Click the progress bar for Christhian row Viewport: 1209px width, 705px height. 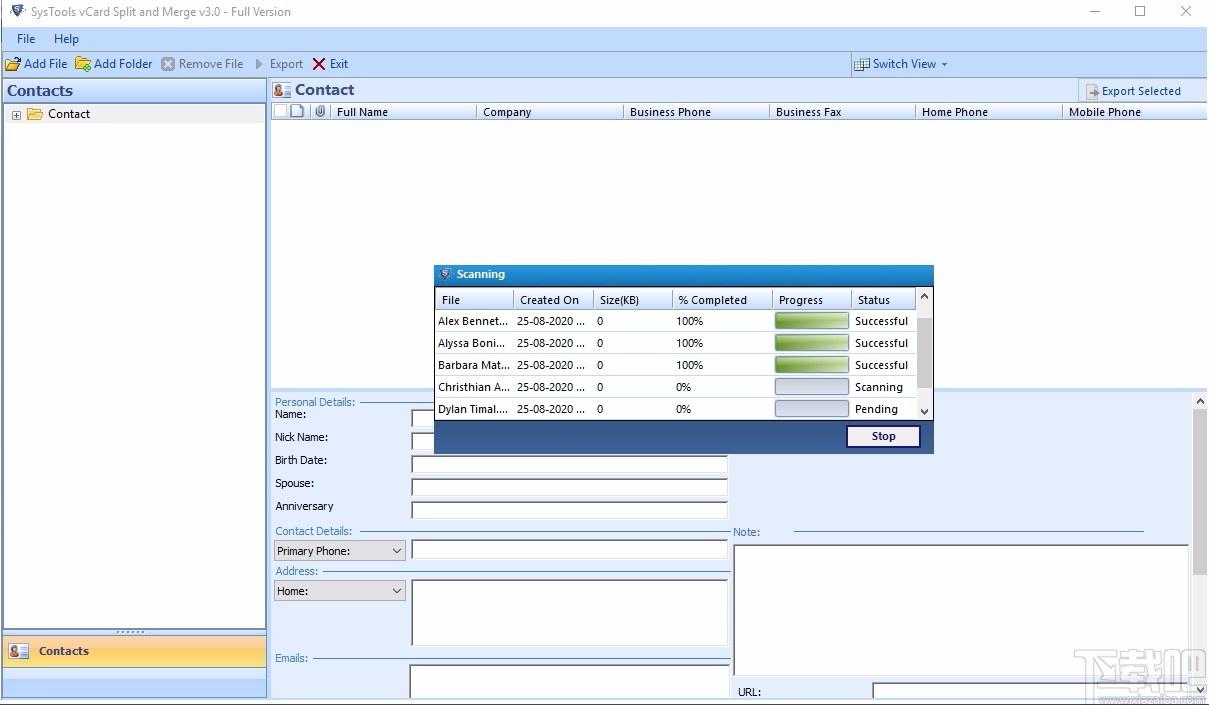point(811,387)
